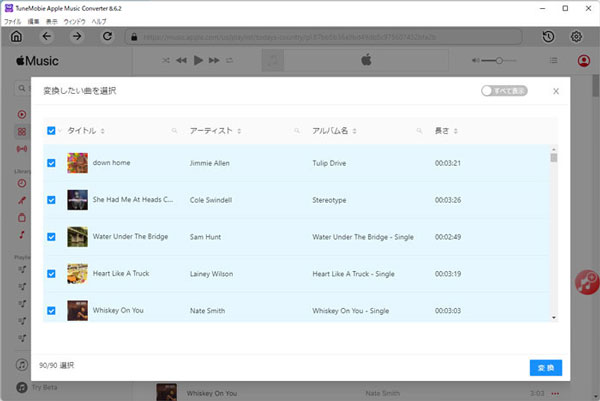Toggle shuffle playback
The image size is (600, 401).
coord(166,60)
